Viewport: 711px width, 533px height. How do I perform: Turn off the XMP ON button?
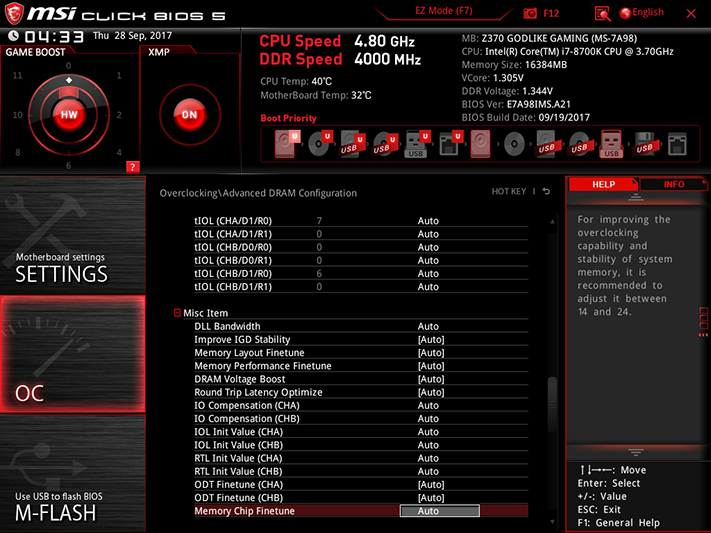point(190,115)
